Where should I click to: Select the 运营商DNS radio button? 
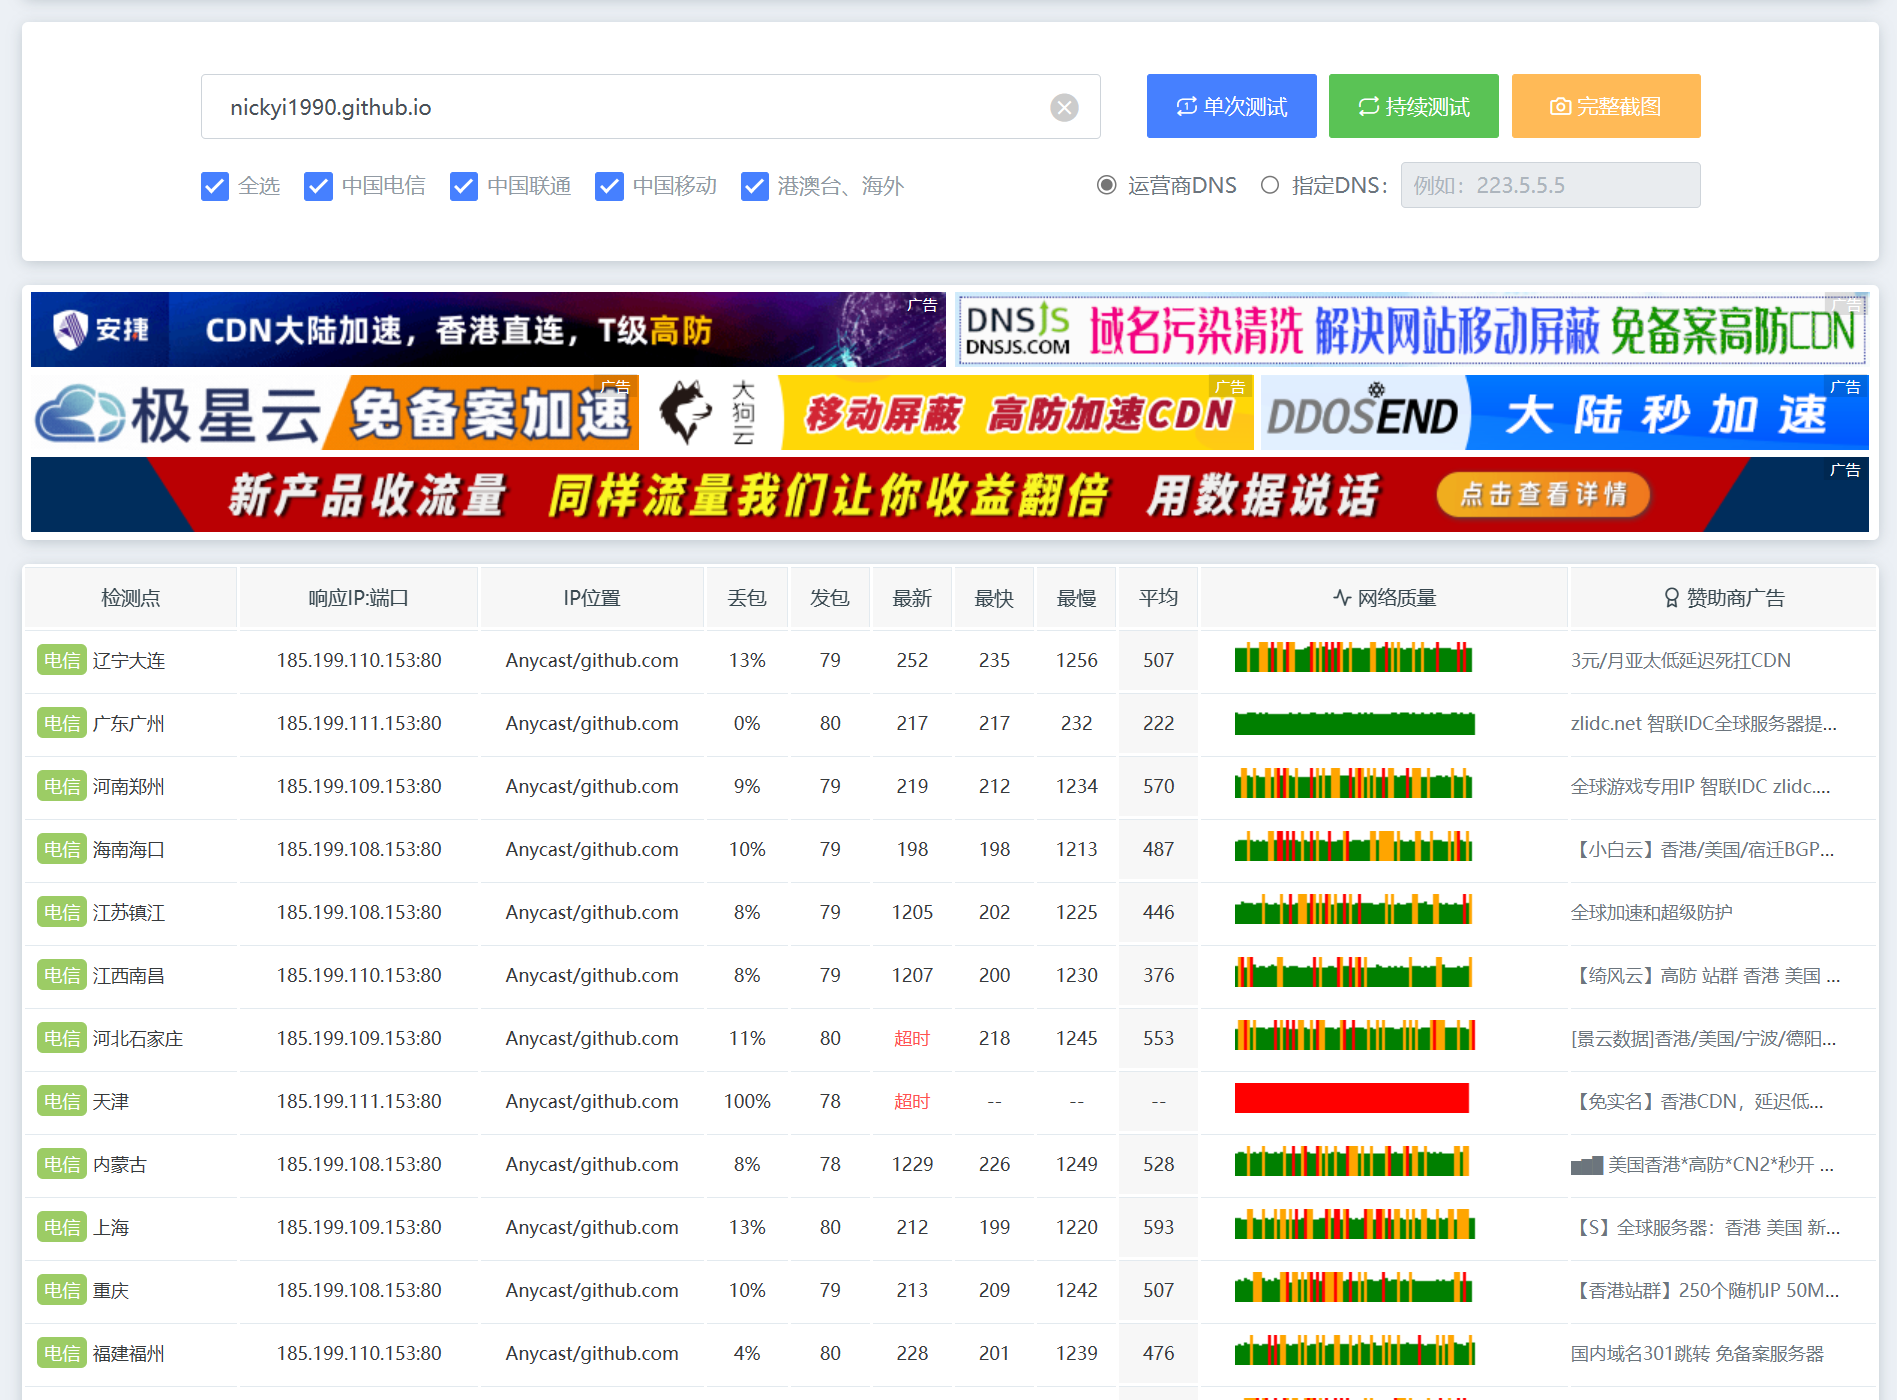click(1104, 185)
